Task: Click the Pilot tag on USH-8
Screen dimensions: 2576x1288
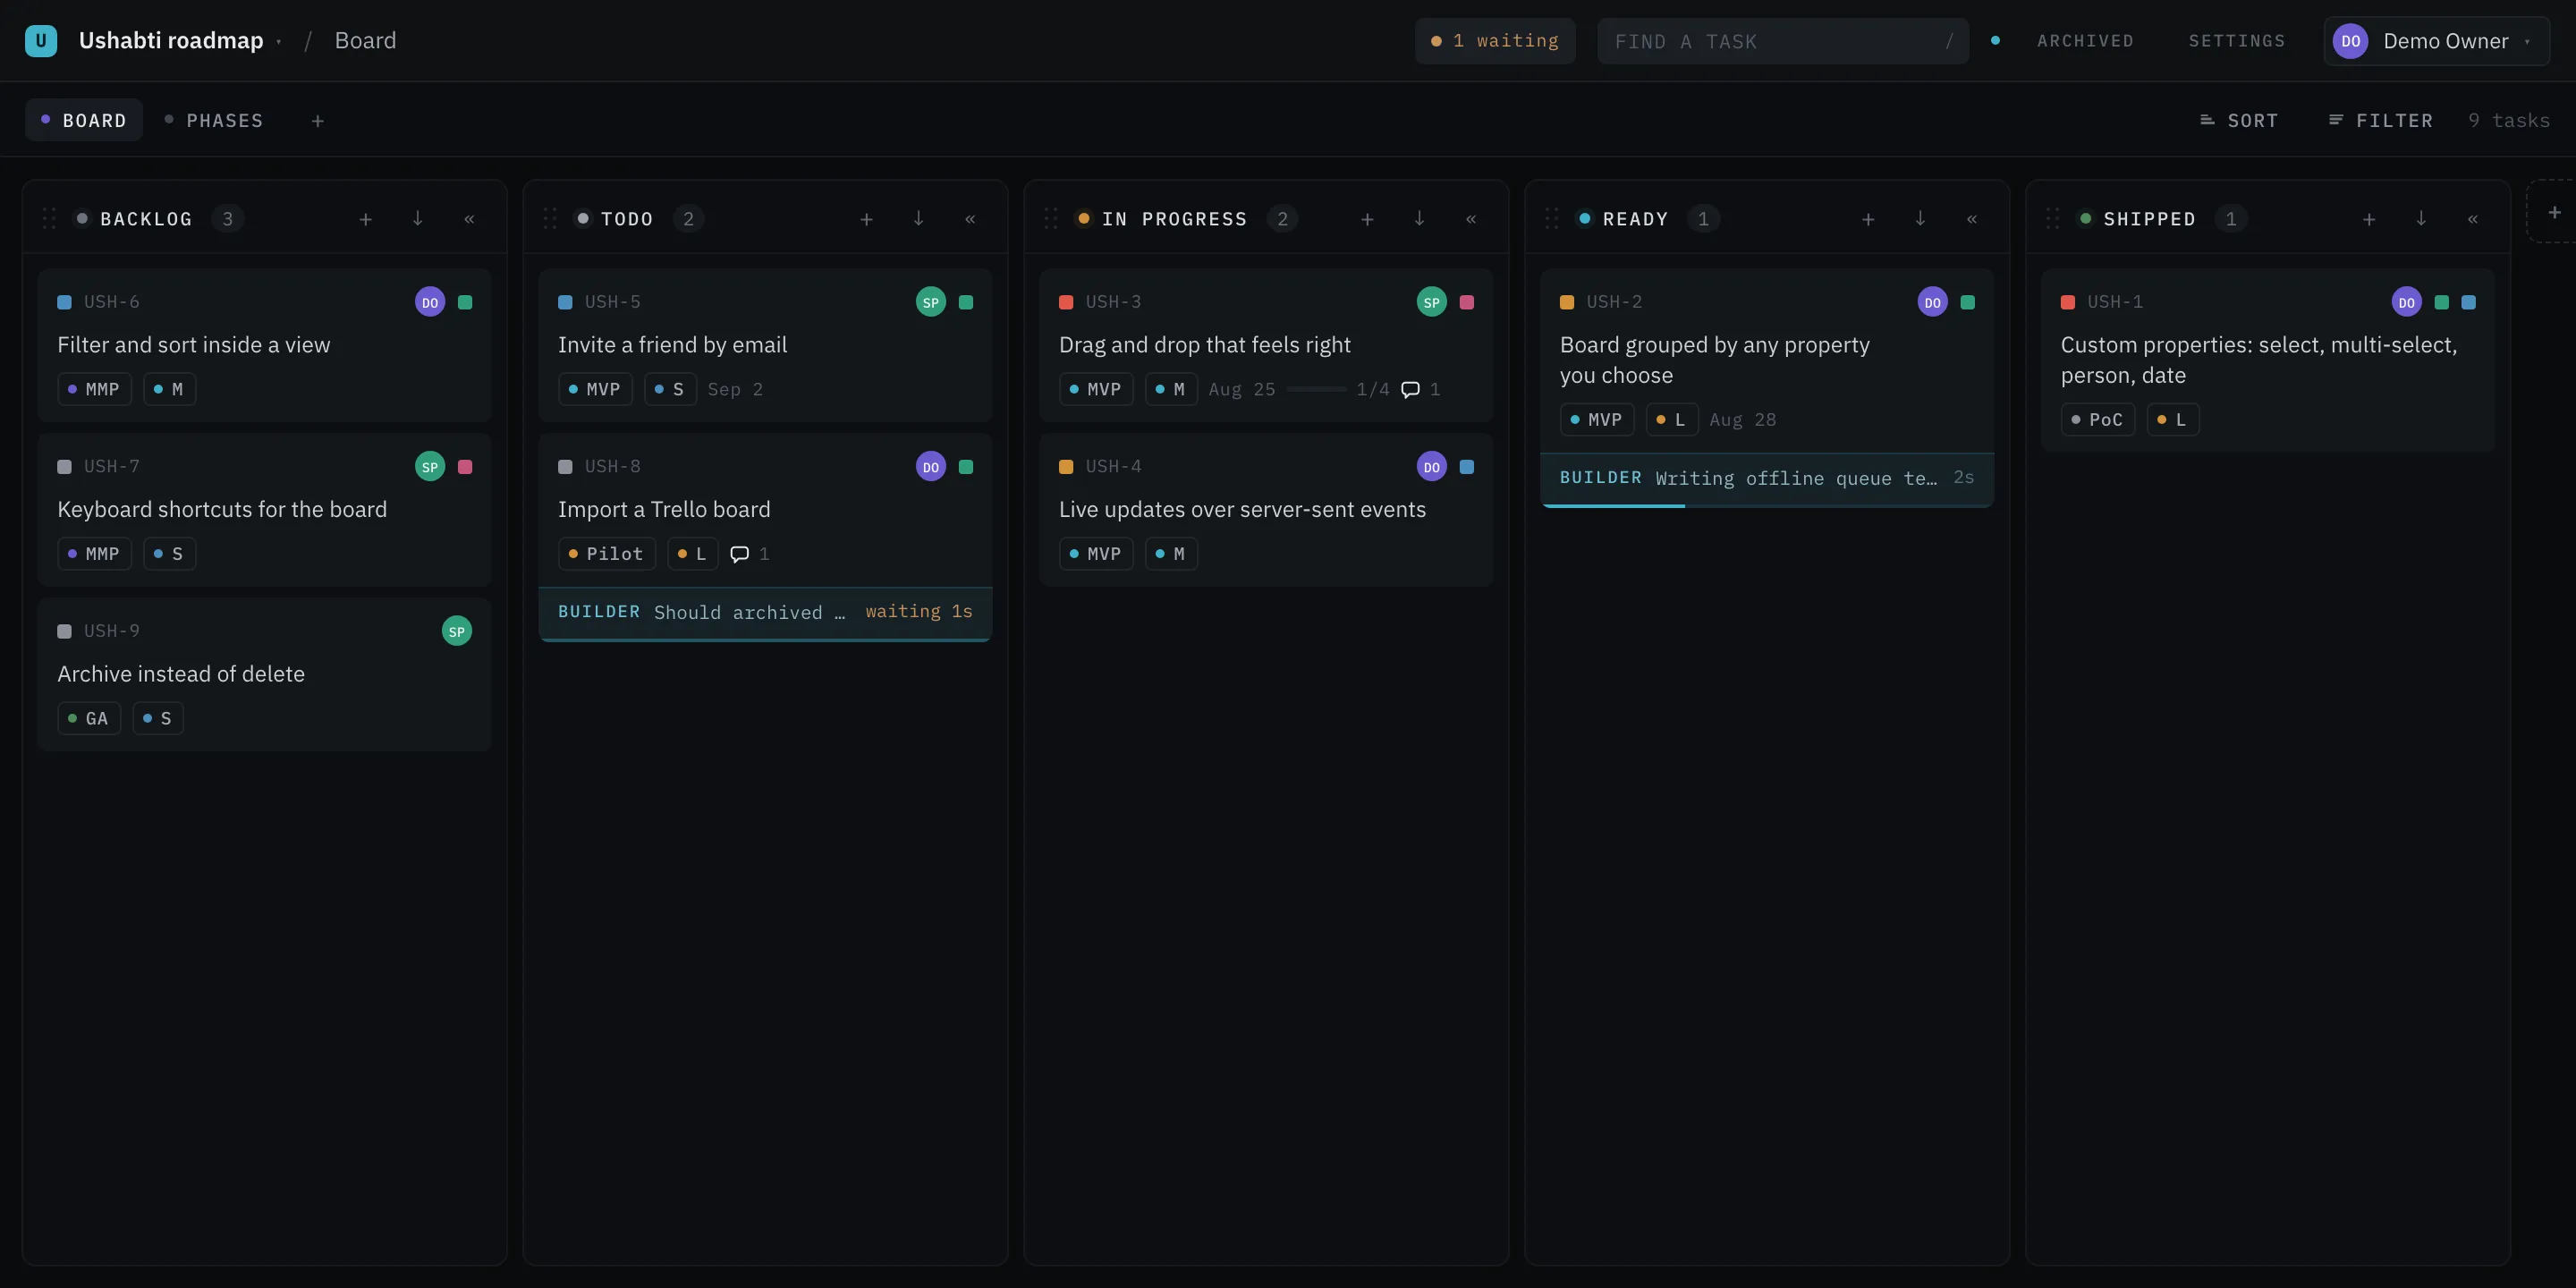Action: (x=607, y=554)
